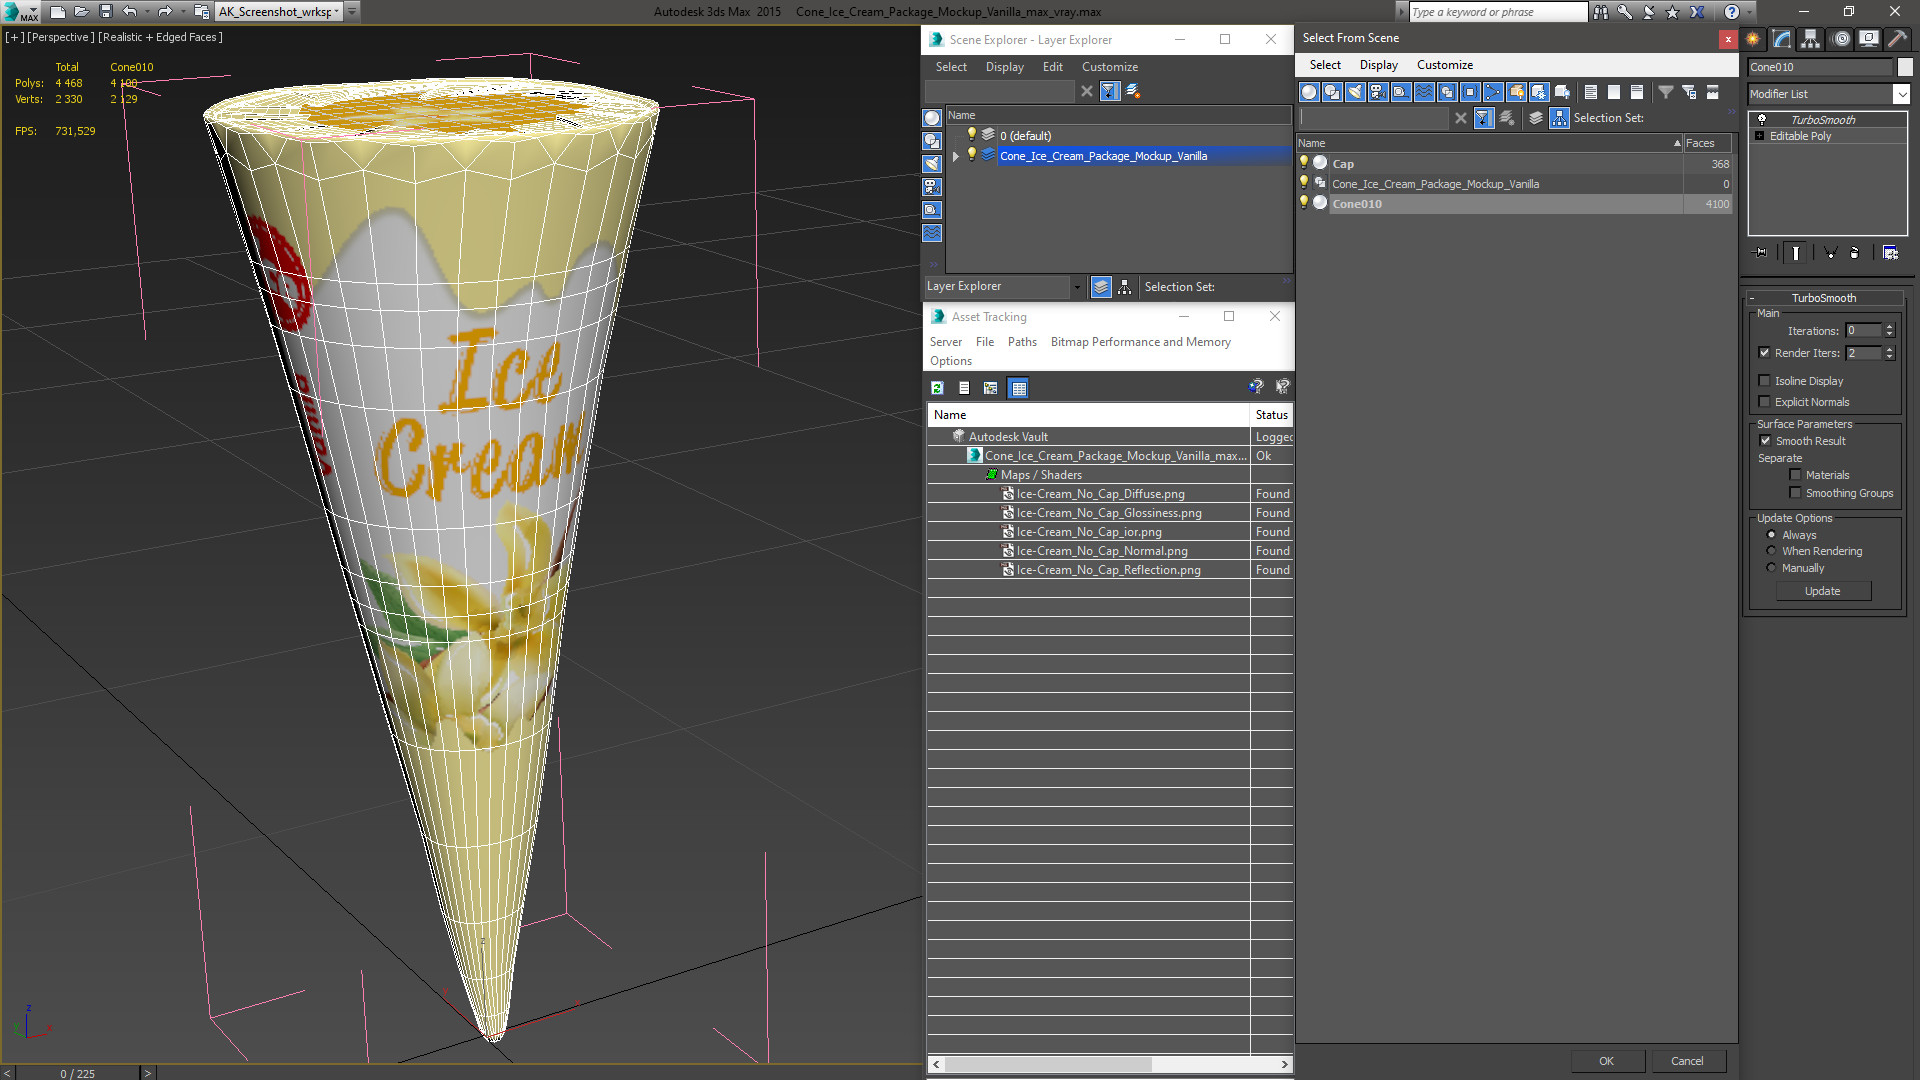The image size is (1920, 1080).
Task: Open the Layer Explorer type dropdown
Action: click(1077, 287)
